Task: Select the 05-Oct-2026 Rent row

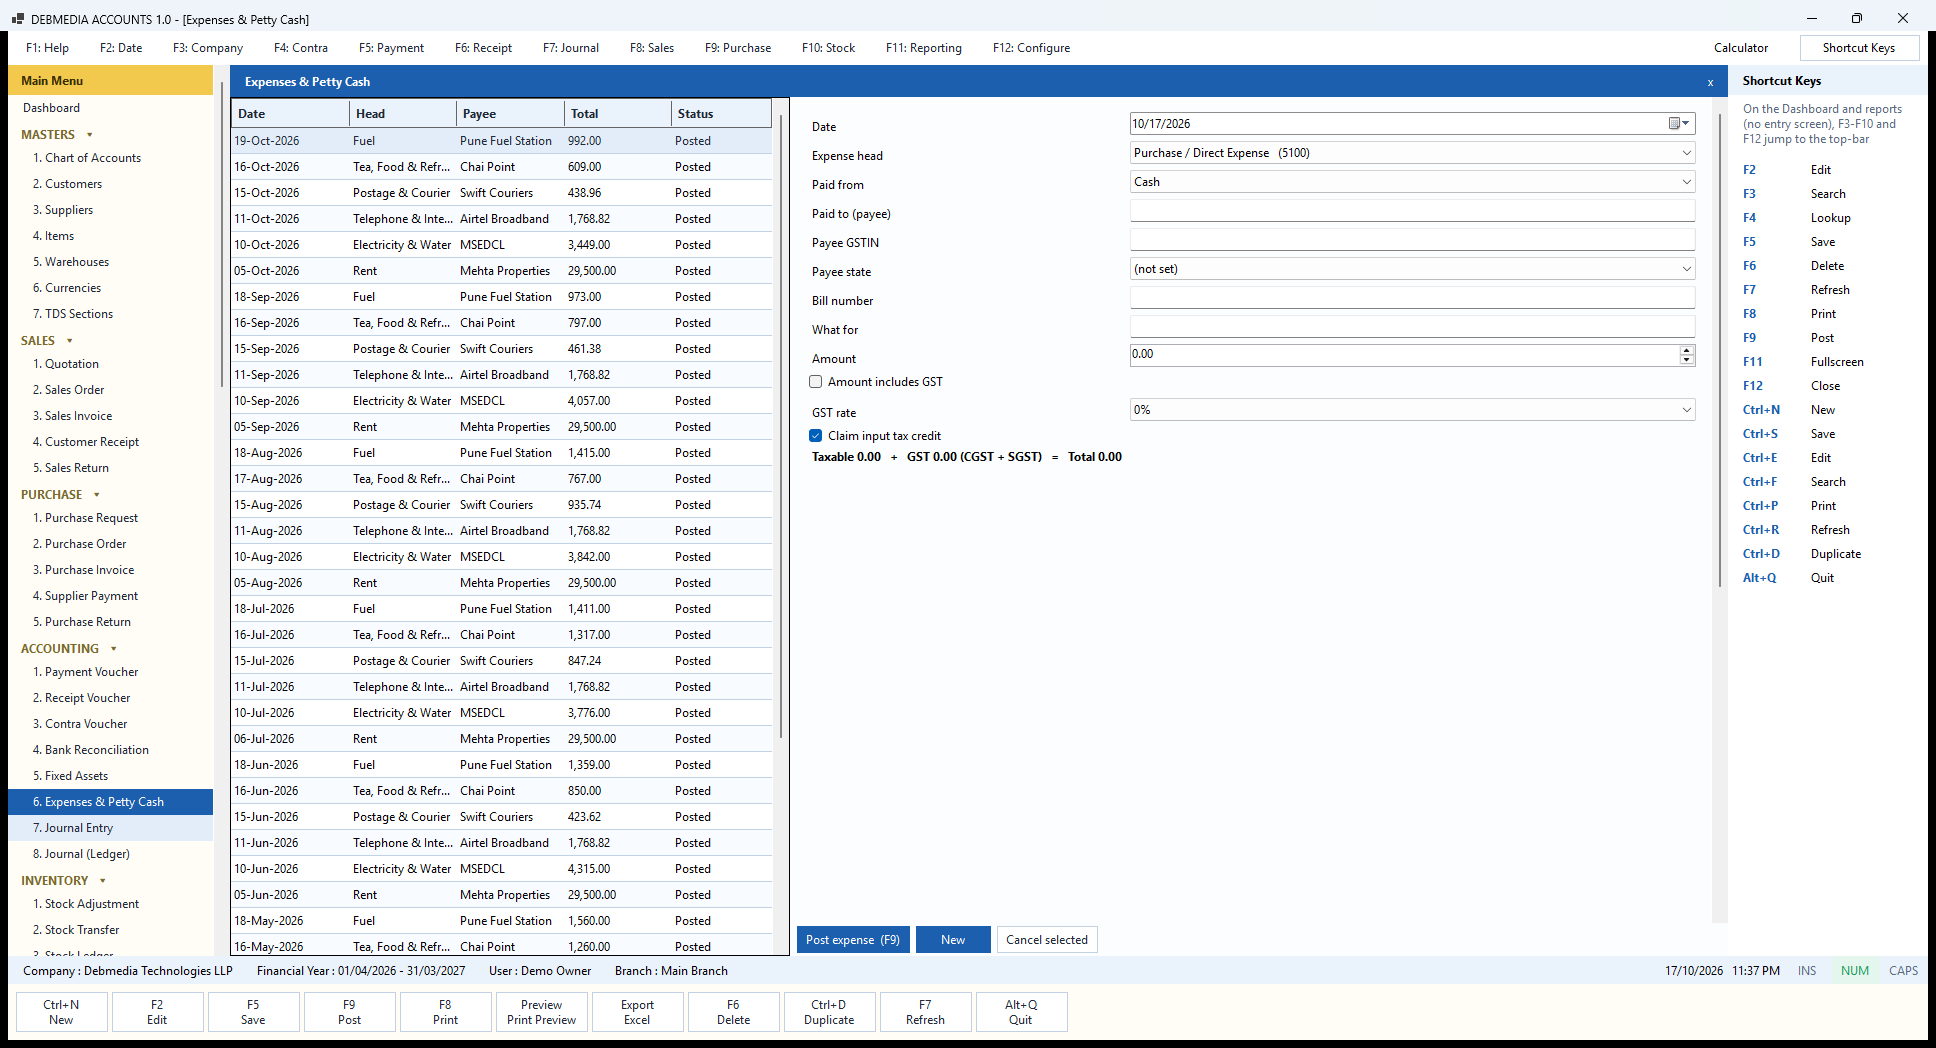Action: tap(502, 271)
